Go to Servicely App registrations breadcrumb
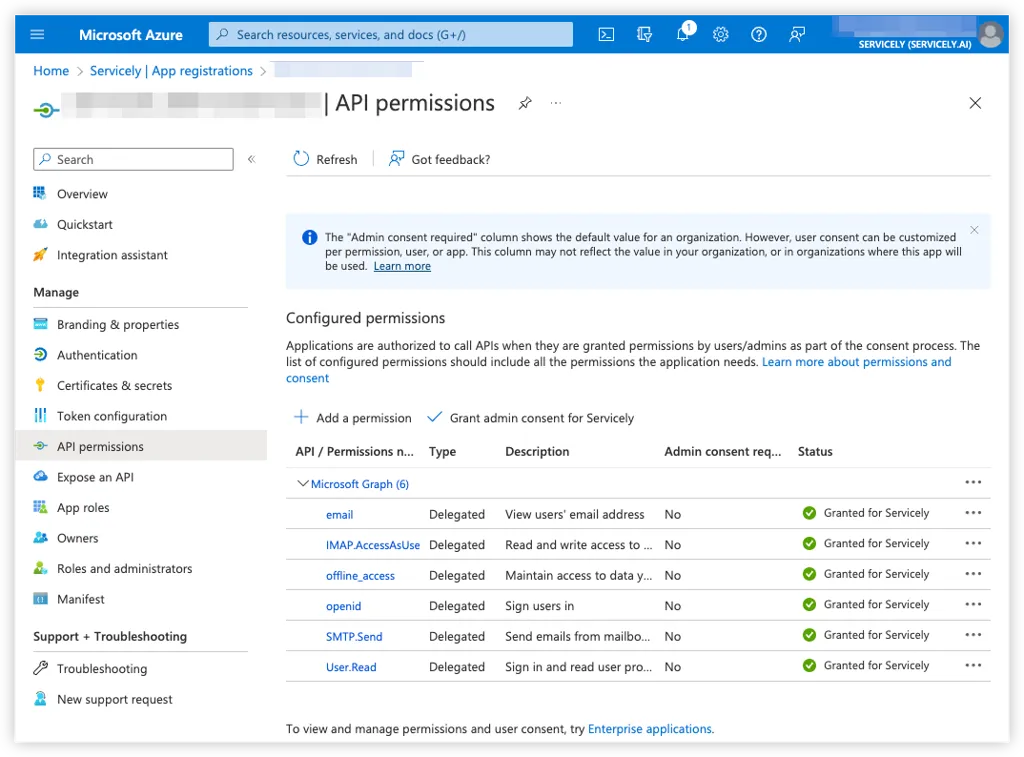Image resolution: width=1024 pixels, height=757 pixels. tap(171, 71)
